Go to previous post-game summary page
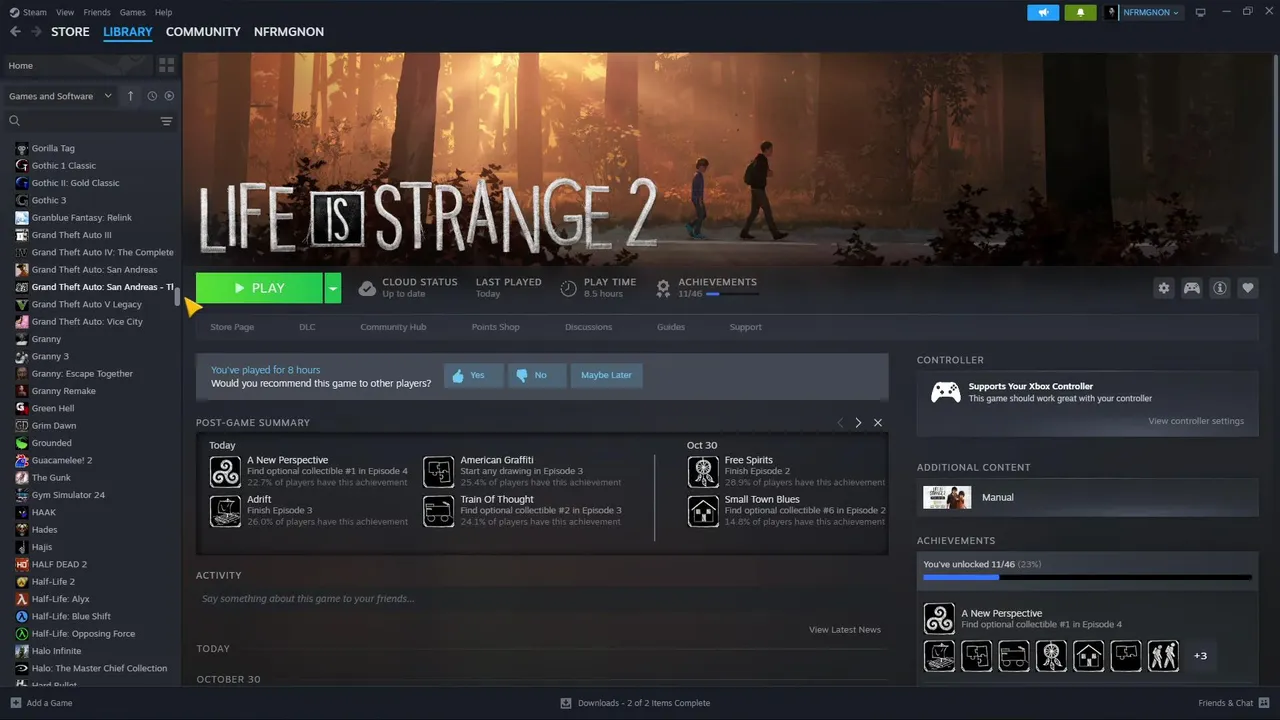Screen dimensions: 1280x720 pos(840,423)
